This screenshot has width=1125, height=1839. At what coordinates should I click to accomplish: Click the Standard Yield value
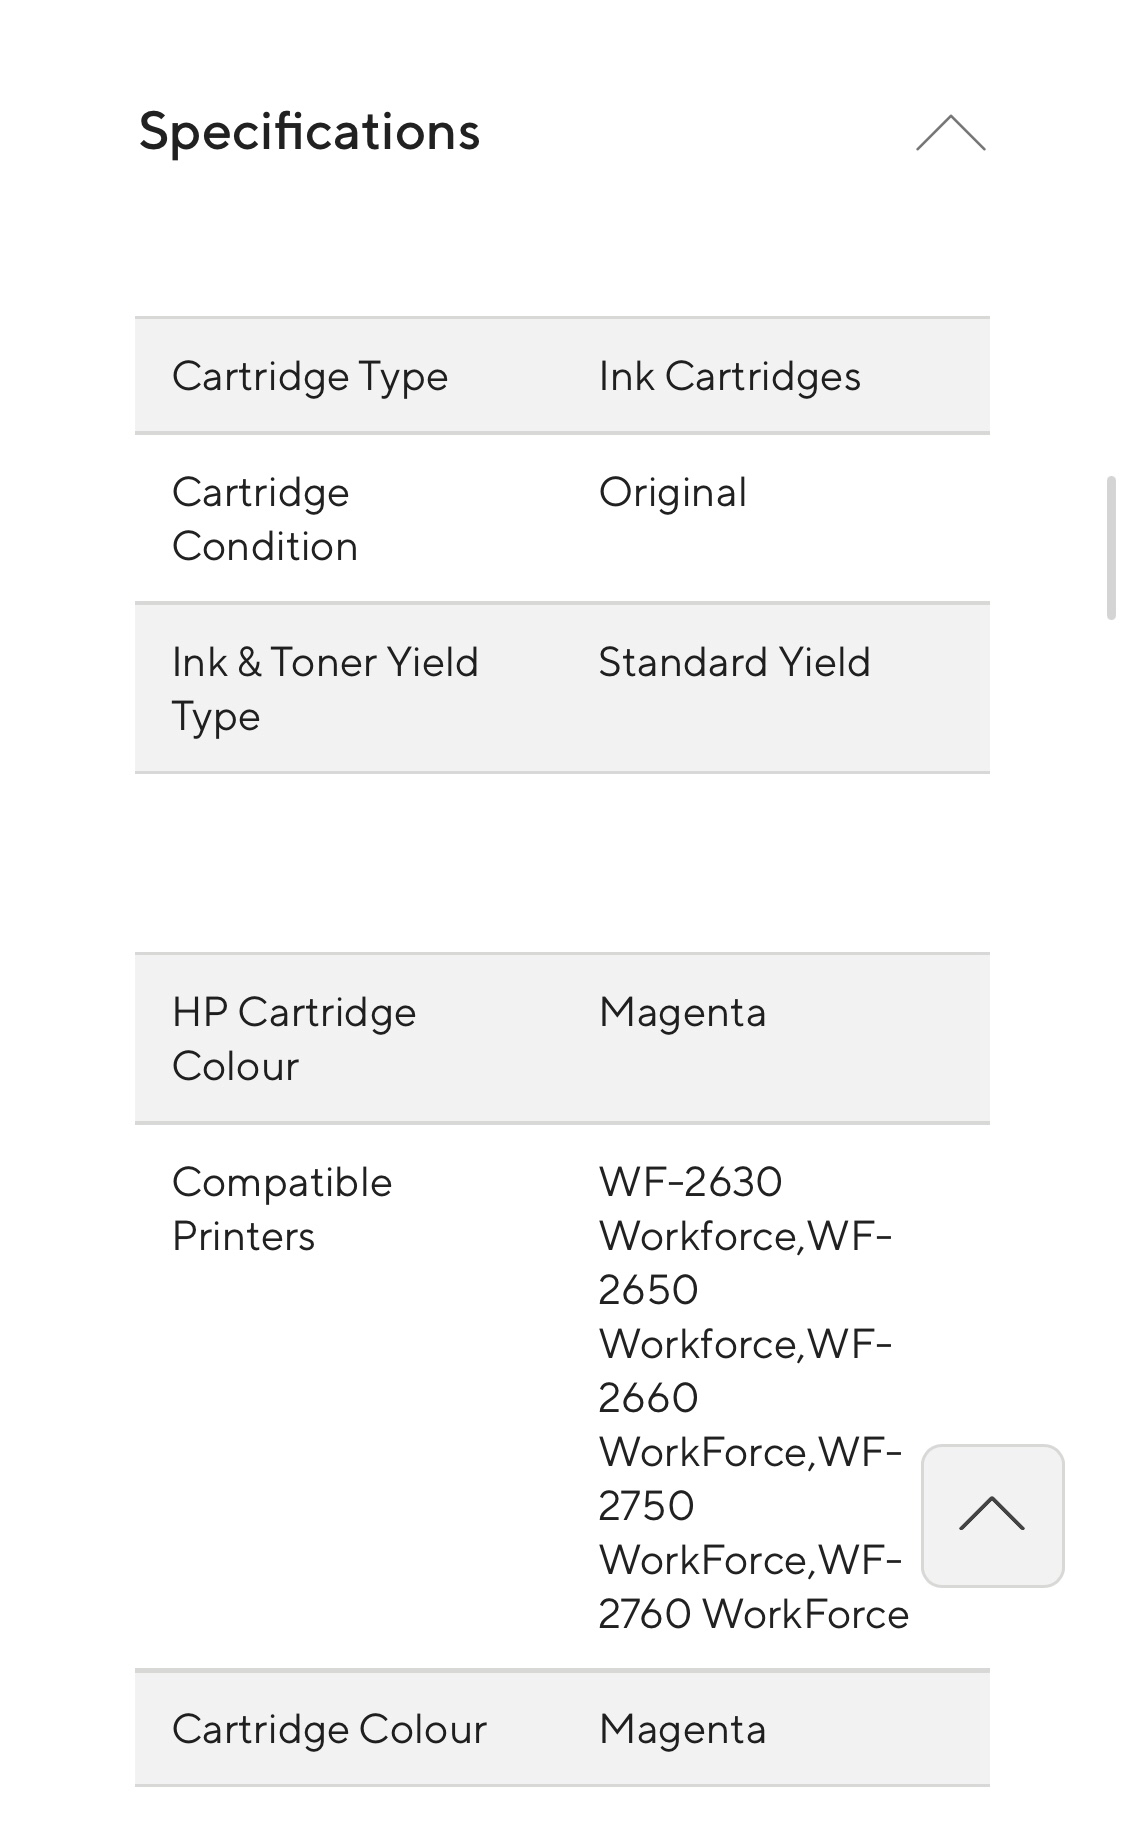coord(734,662)
